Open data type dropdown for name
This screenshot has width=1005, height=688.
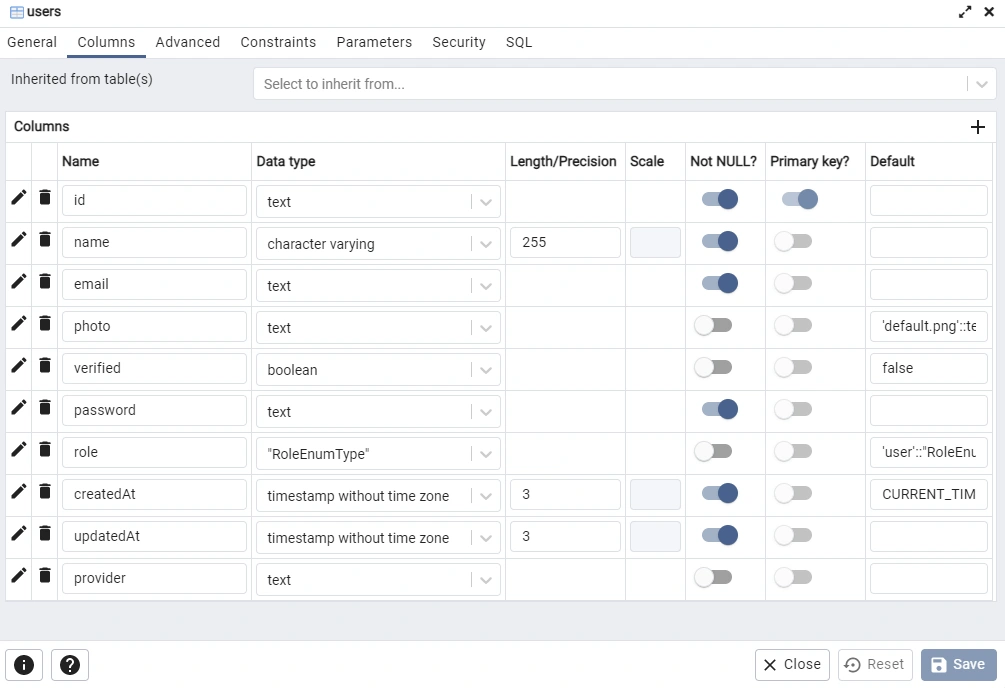click(378, 244)
